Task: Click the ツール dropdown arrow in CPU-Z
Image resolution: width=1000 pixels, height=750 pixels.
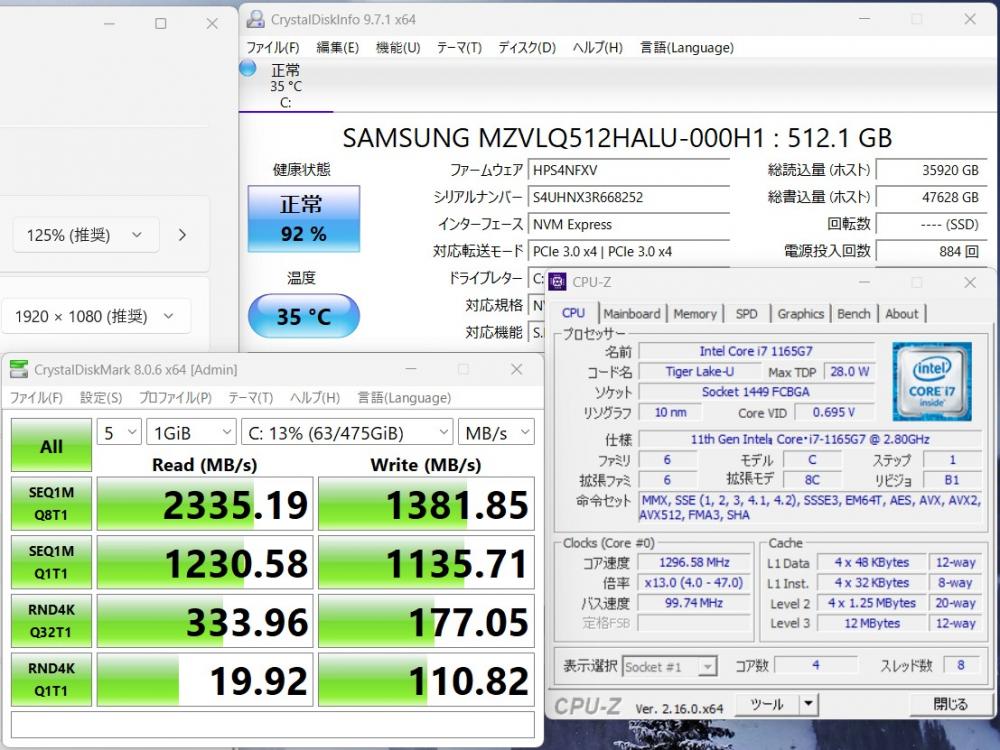Action: pos(808,704)
